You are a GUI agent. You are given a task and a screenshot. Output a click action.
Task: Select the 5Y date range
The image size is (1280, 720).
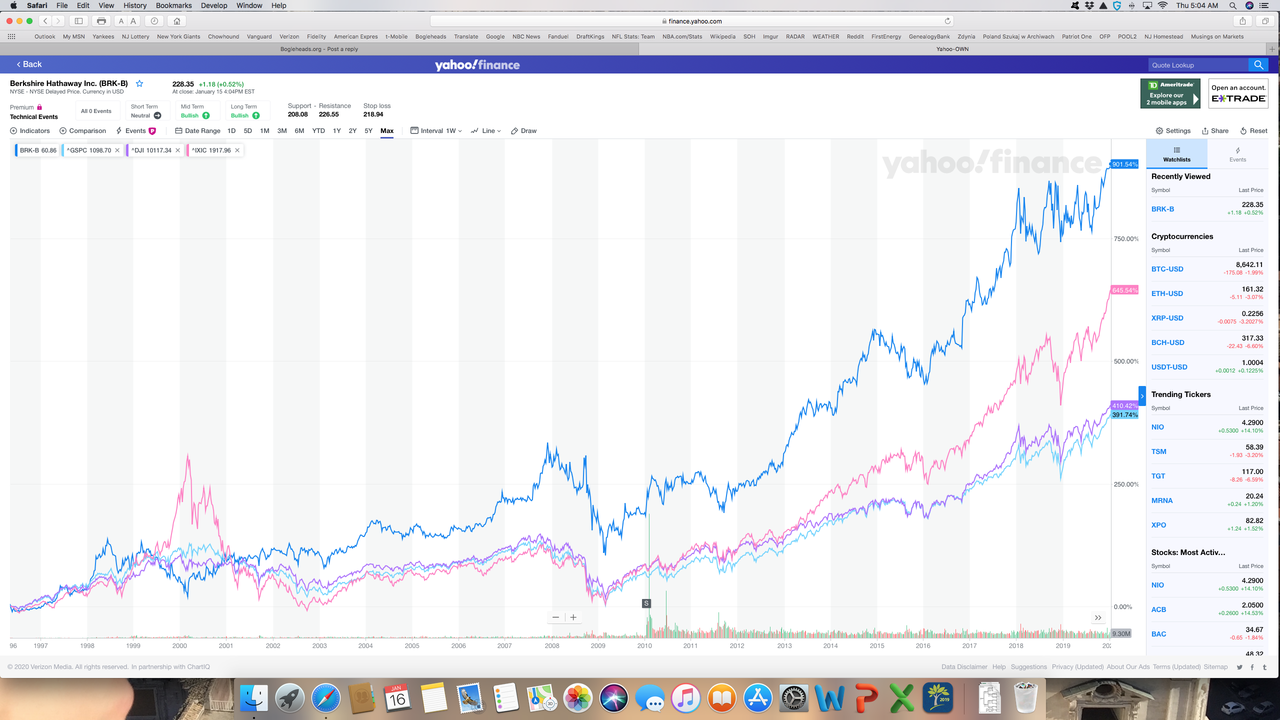[x=368, y=131]
